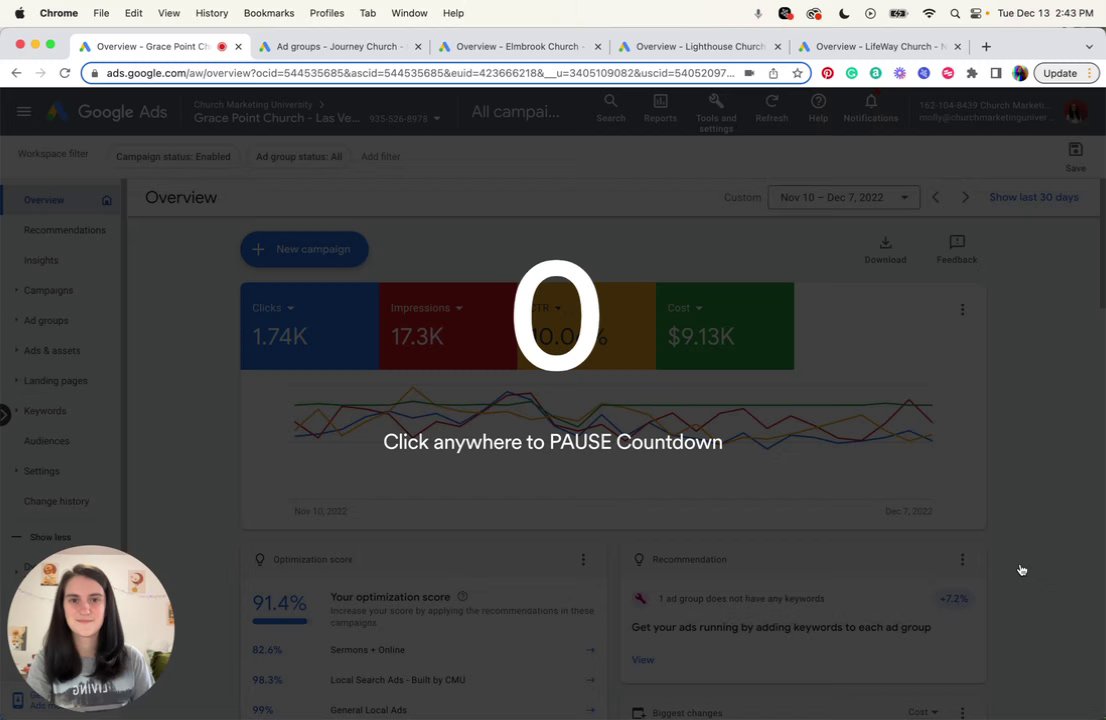
Task: Open the Clicks metric dropdown
Action: tap(273, 308)
